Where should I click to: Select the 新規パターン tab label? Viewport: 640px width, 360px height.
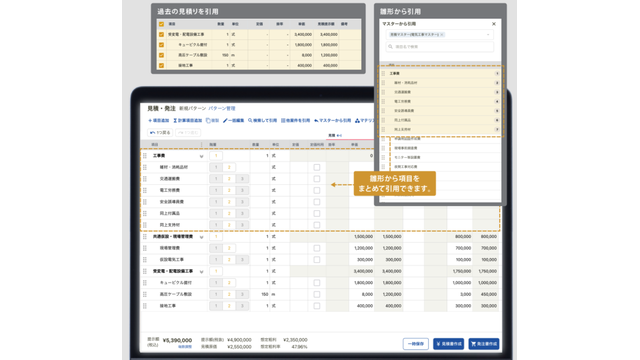193,109
